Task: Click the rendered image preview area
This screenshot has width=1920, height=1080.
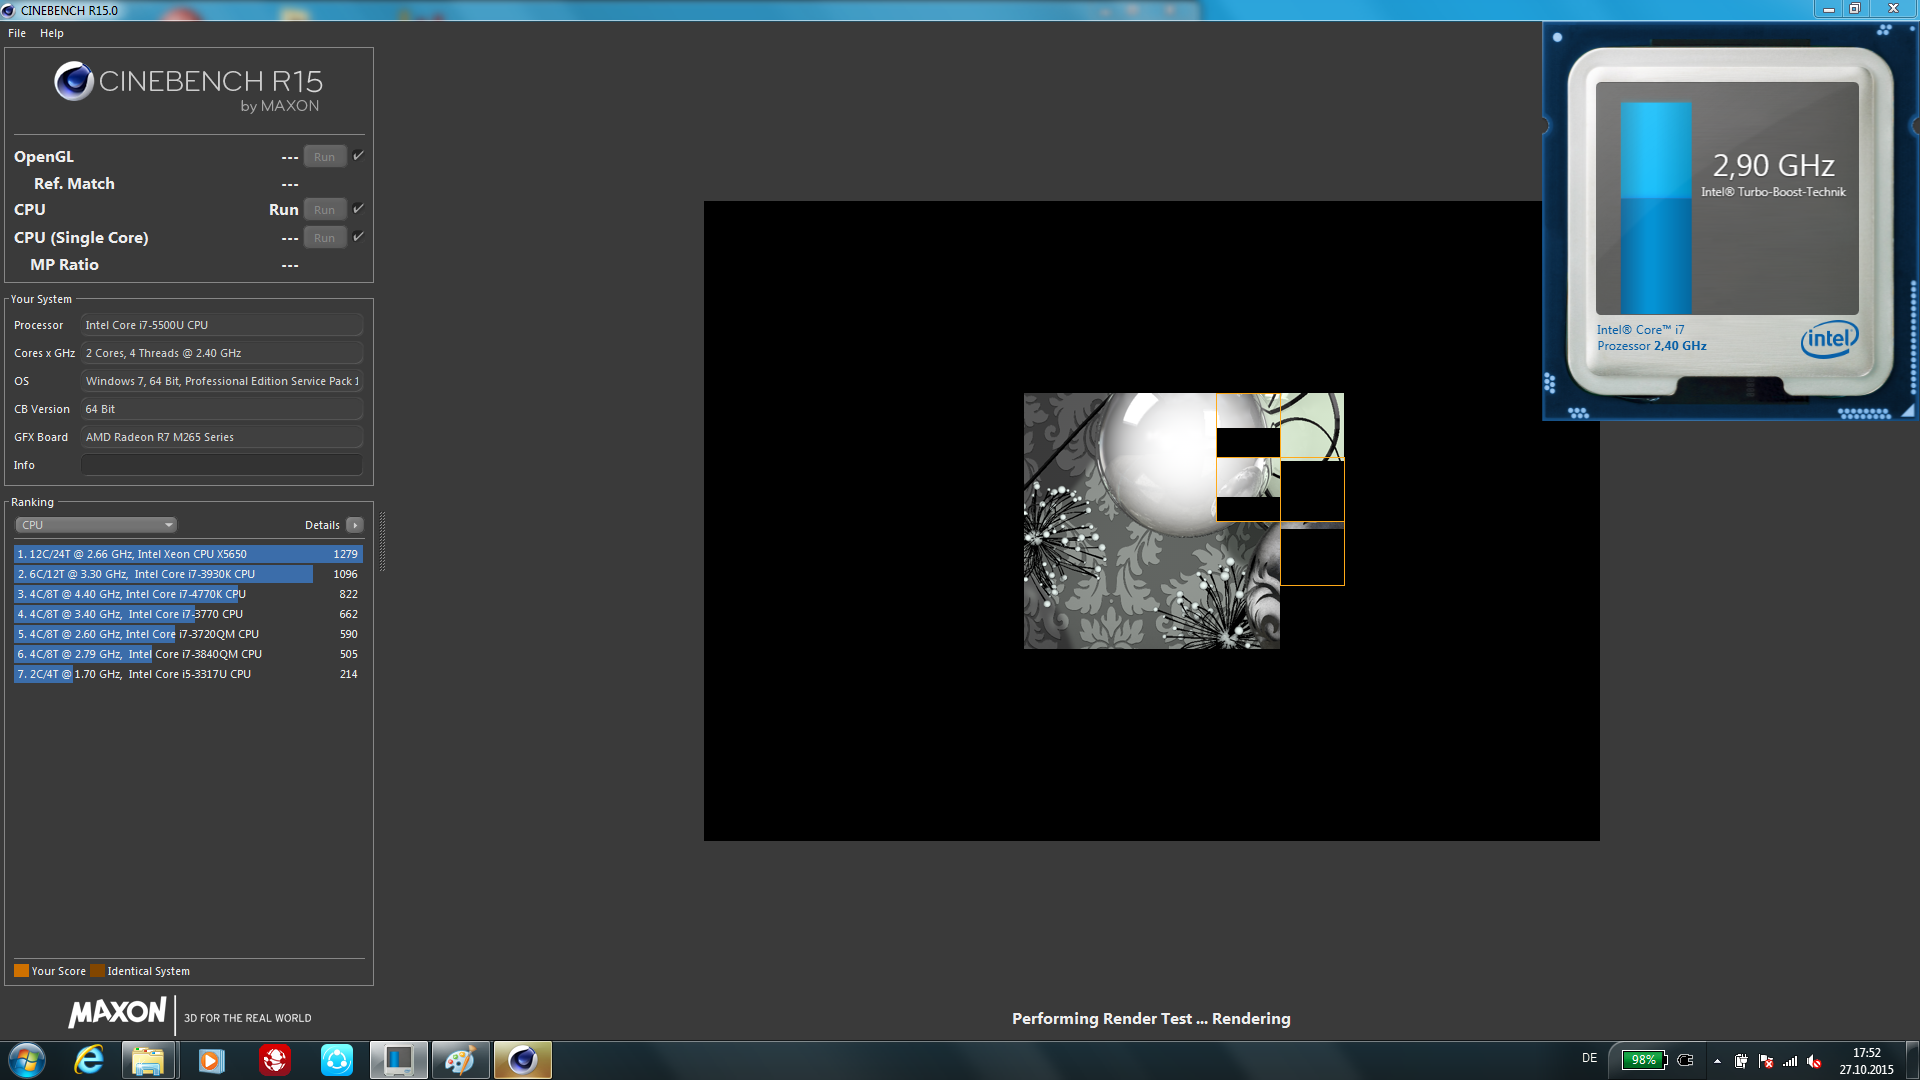Action: [1152, 521]
